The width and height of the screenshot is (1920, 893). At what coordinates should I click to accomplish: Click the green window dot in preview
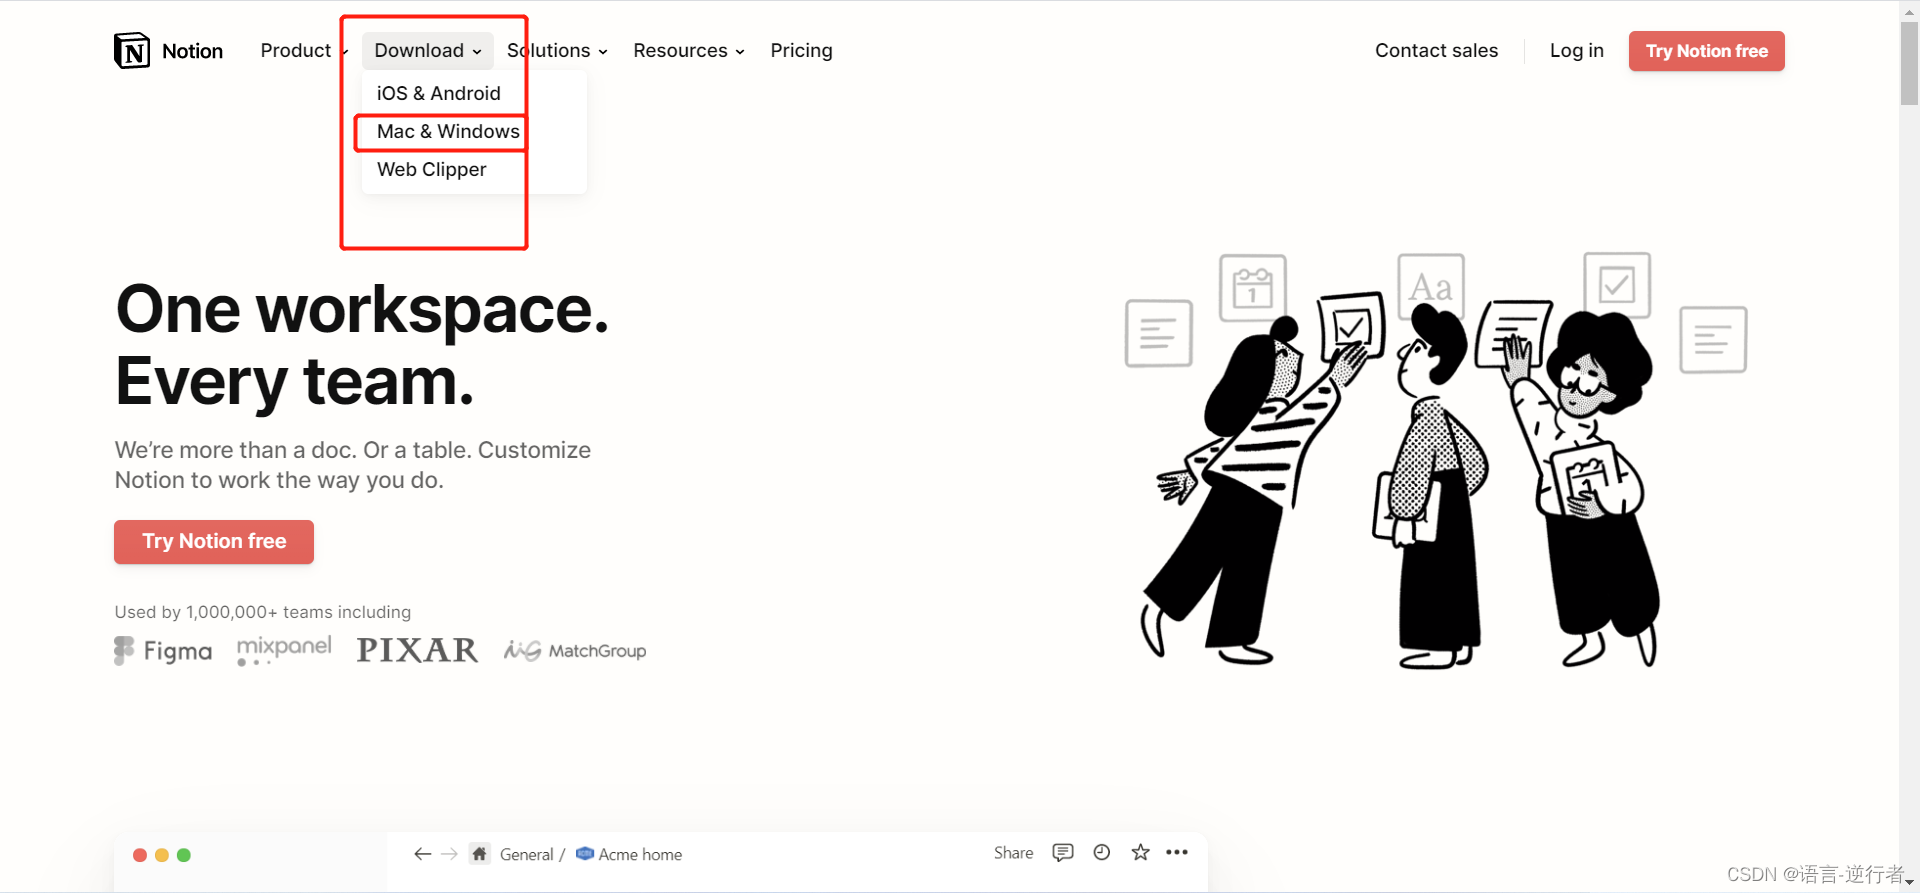184,855
